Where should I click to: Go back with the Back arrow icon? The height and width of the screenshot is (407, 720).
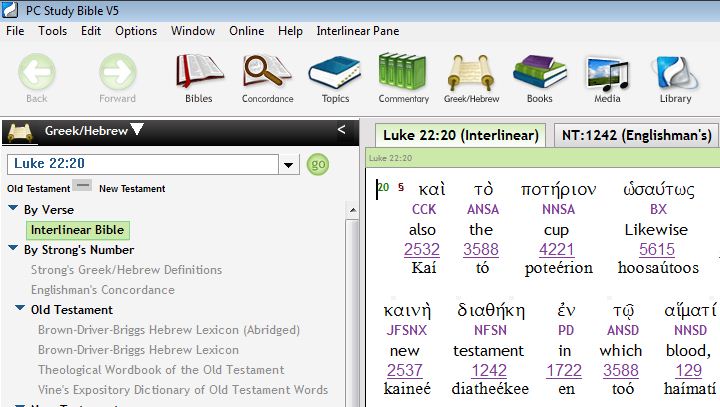(x=37, y=72)
